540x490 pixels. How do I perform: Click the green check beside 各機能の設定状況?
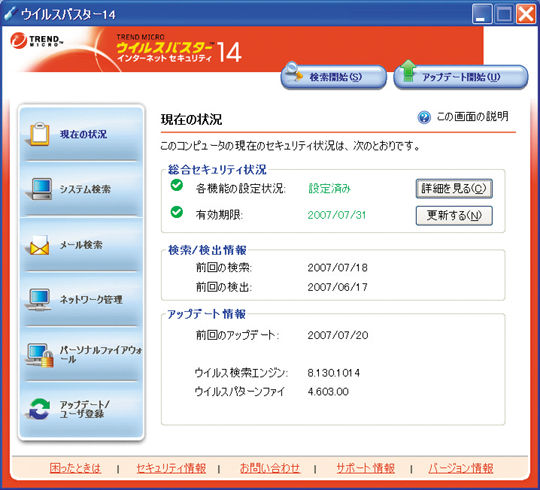[177, 185]
